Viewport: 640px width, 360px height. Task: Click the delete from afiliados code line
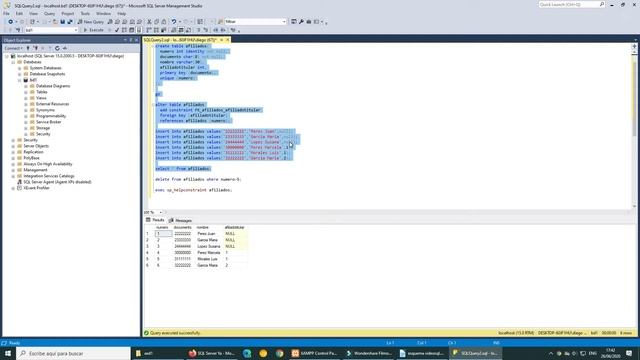pyautogui.click(x=198, y=179)
